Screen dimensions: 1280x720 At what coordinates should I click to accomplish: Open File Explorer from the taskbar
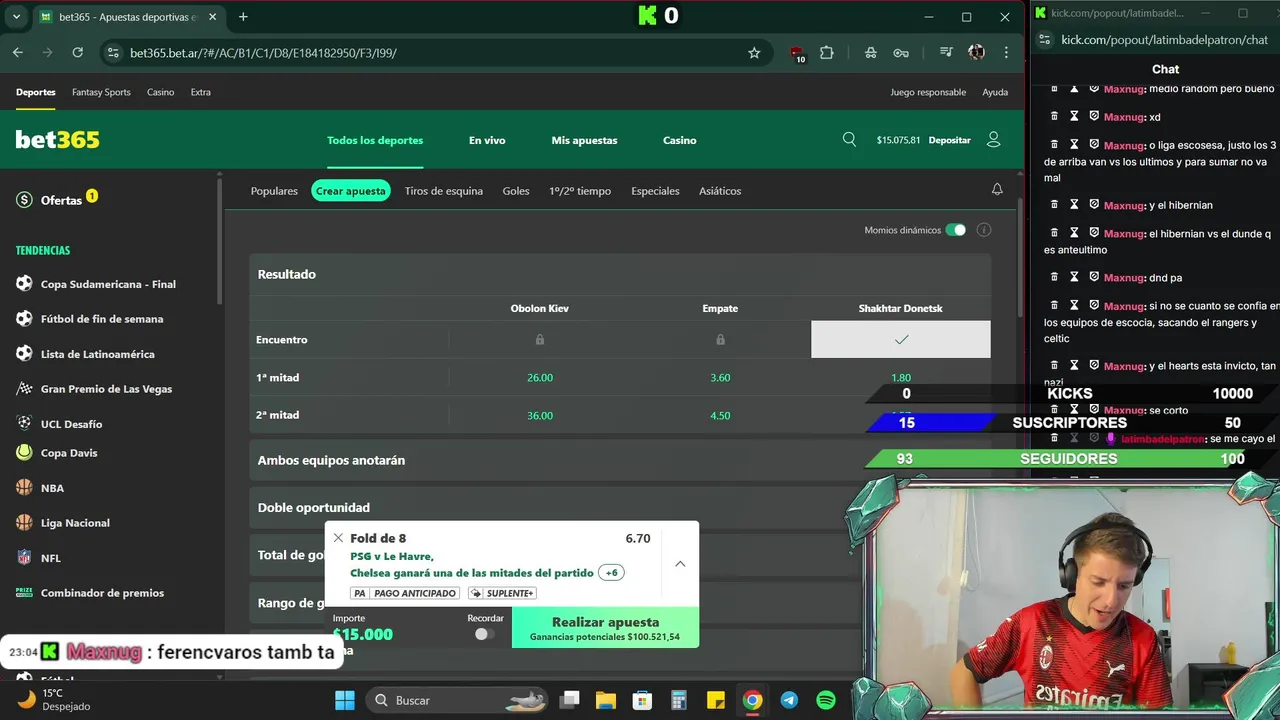pos(606,700)
